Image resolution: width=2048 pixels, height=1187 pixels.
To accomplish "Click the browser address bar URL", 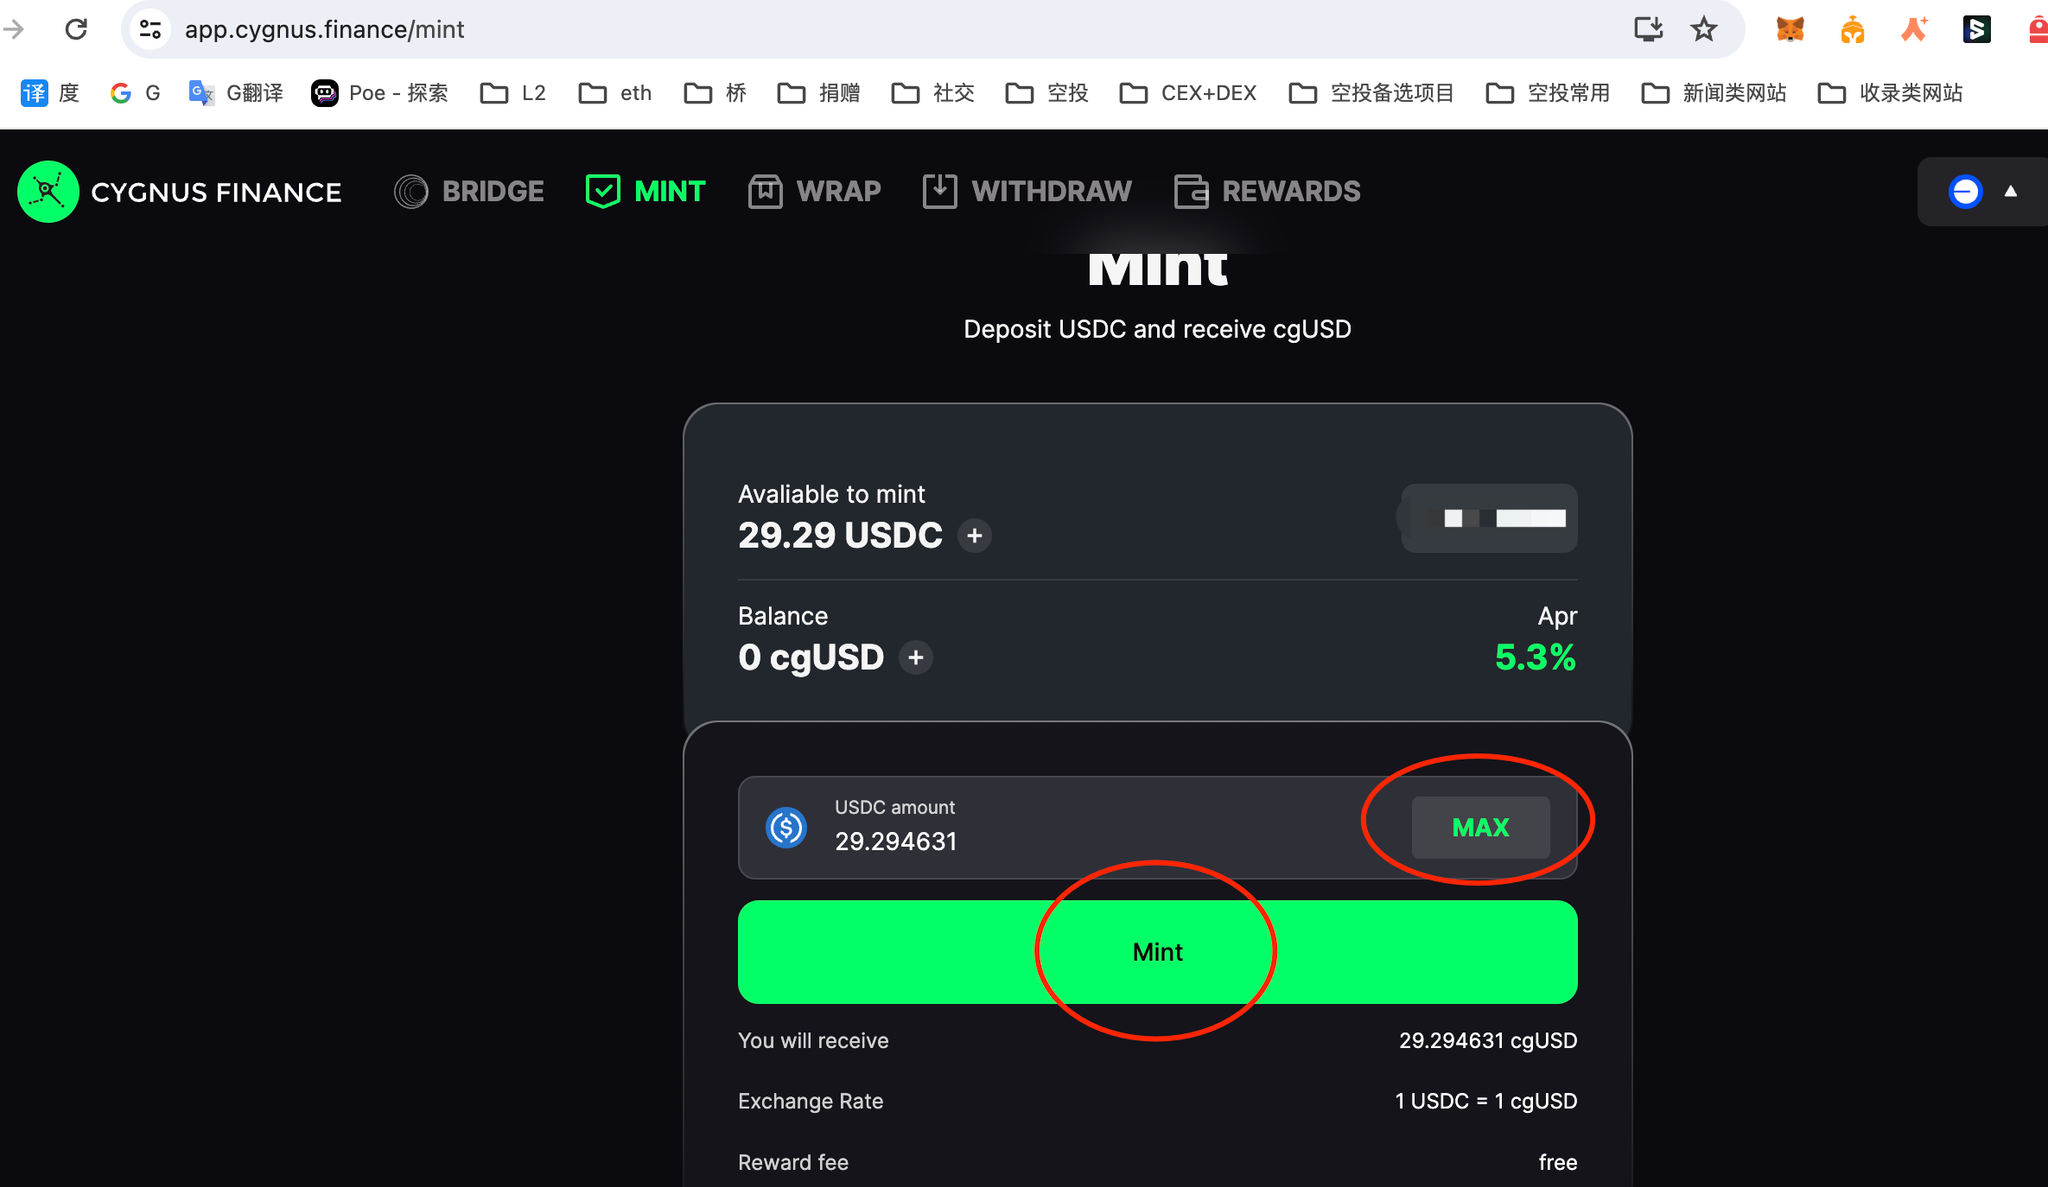I will pyautogui.click(x=324, y=29).
